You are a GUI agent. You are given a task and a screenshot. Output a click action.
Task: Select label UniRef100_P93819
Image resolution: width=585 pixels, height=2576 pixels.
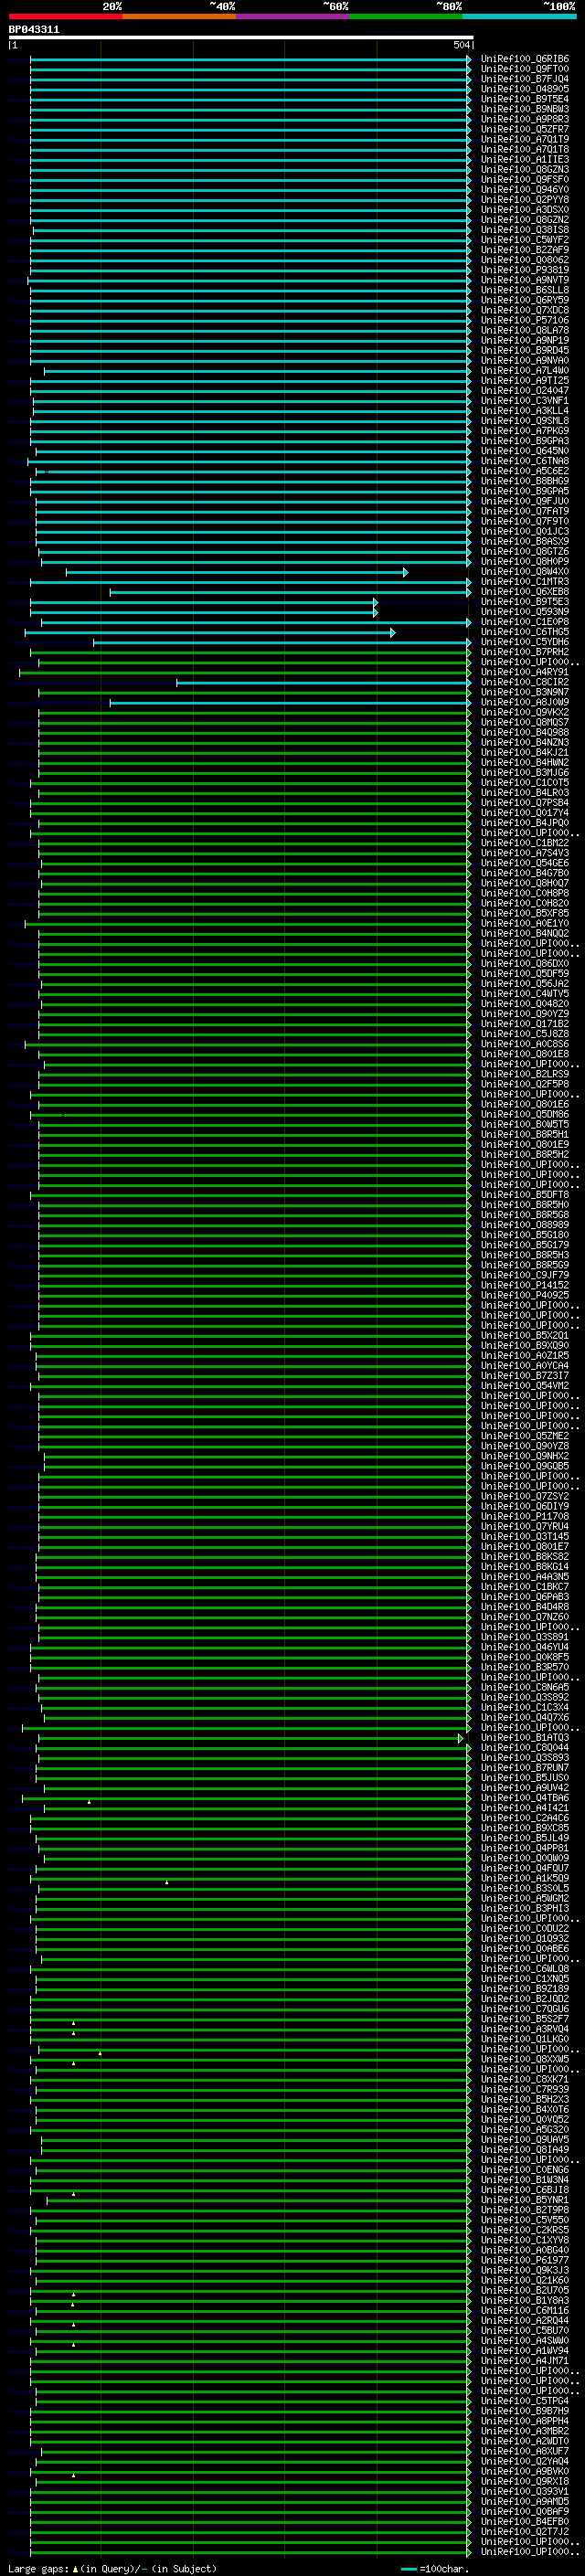pos(525,270)
